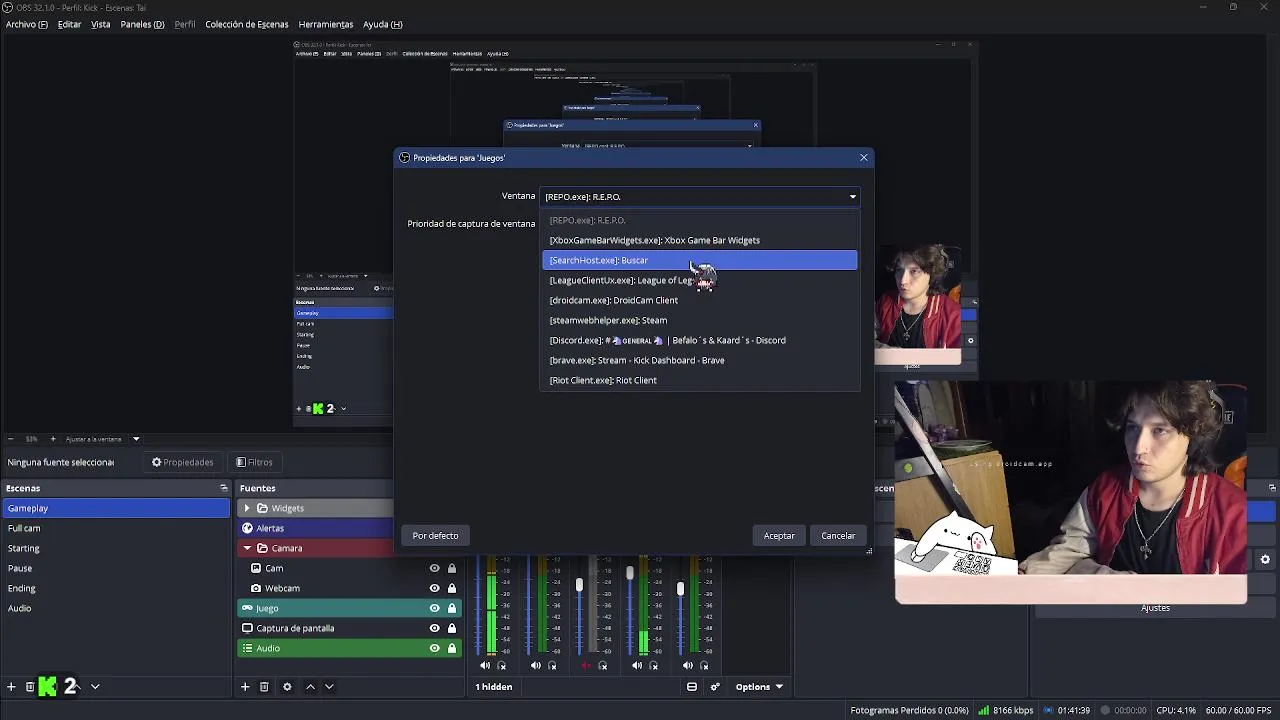Open settings gear icon right of the camera overlay

[x=1265, y=560]
